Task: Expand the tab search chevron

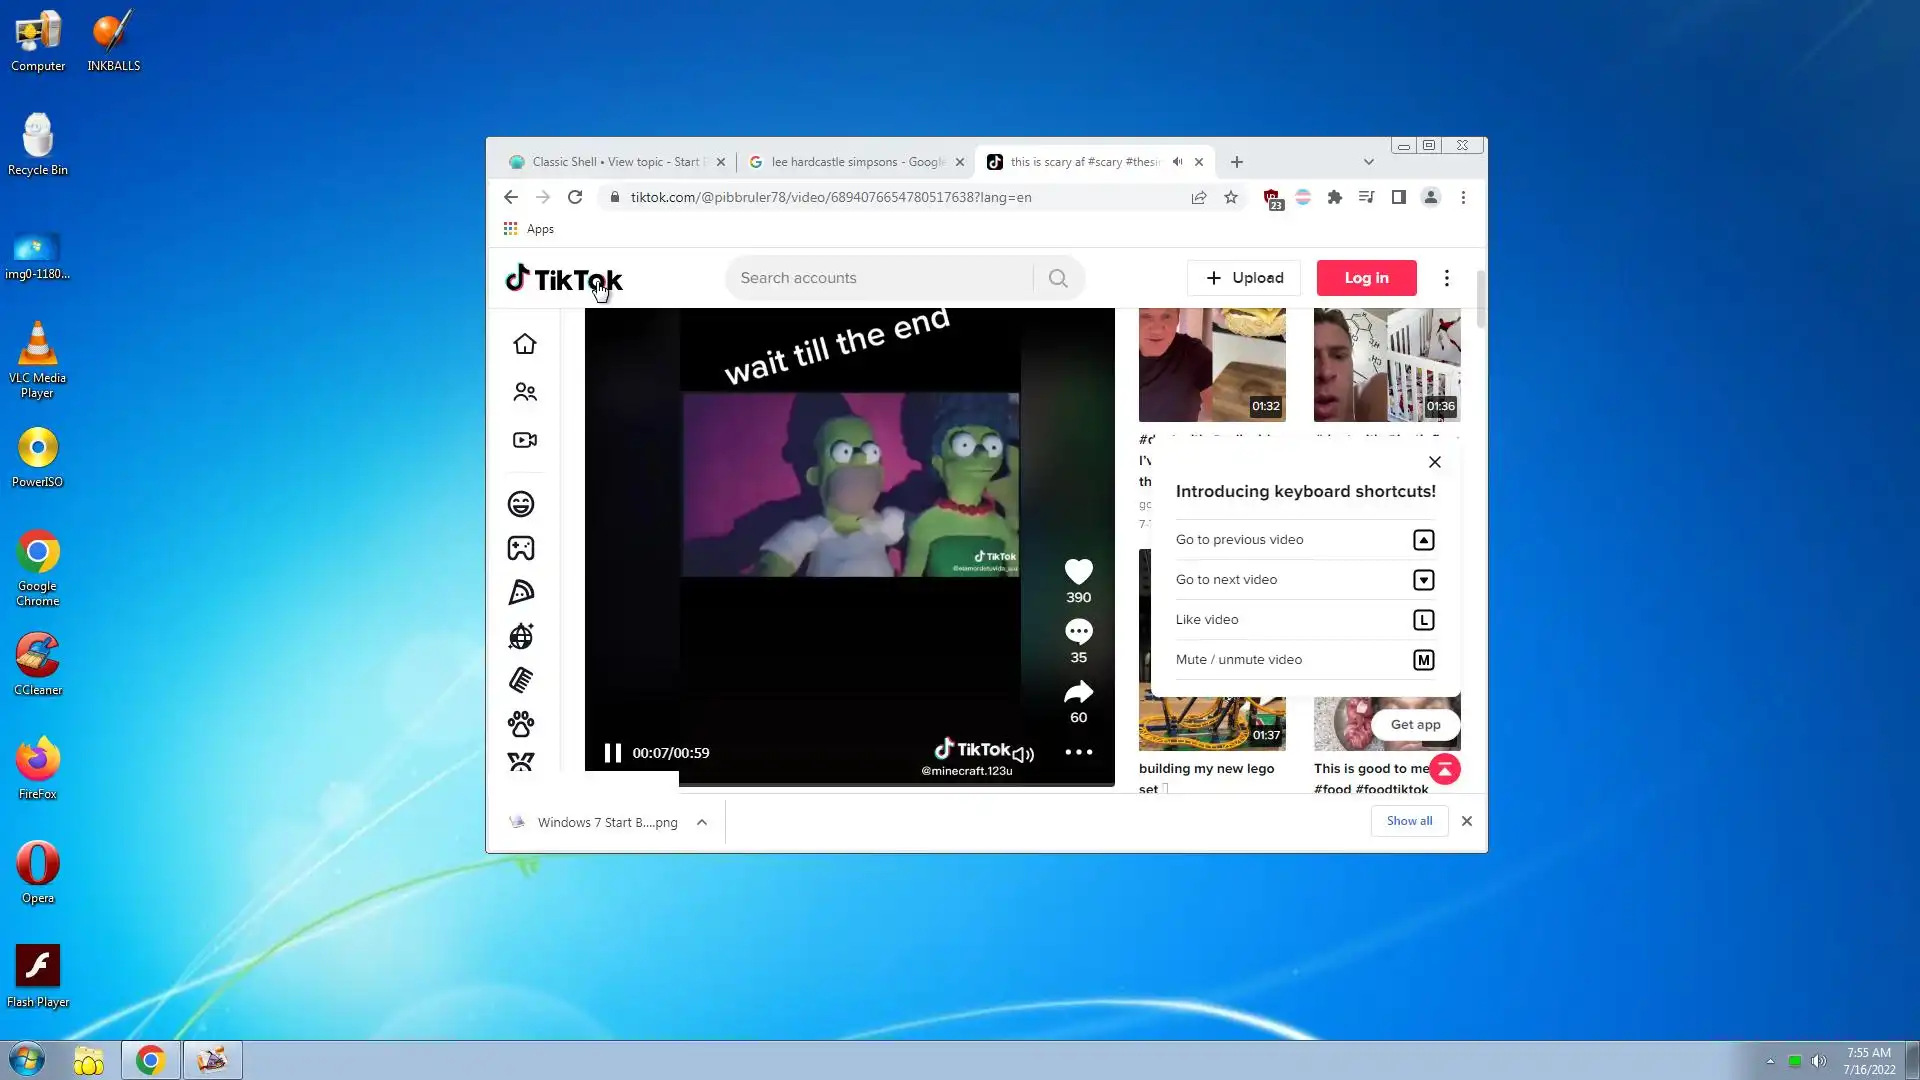Action: tap(1368, 162)
